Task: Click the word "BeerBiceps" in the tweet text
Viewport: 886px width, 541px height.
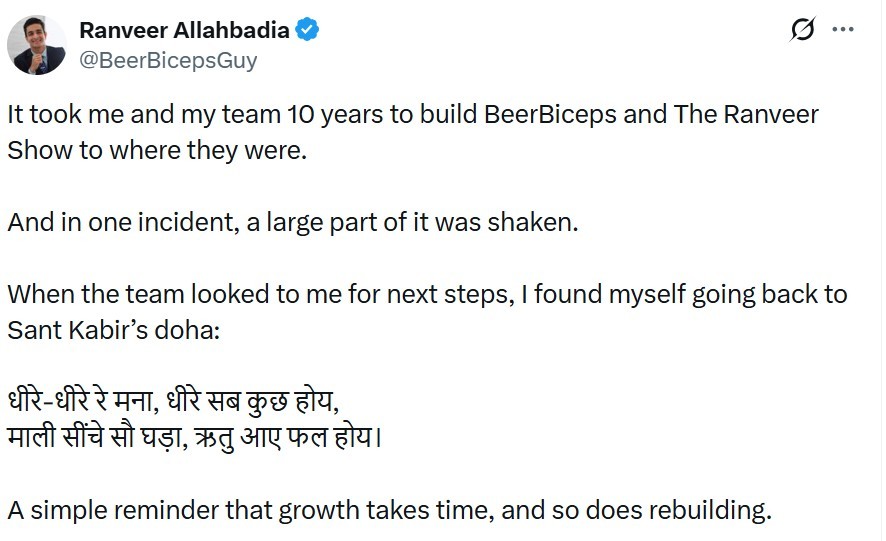Action: 549,114
